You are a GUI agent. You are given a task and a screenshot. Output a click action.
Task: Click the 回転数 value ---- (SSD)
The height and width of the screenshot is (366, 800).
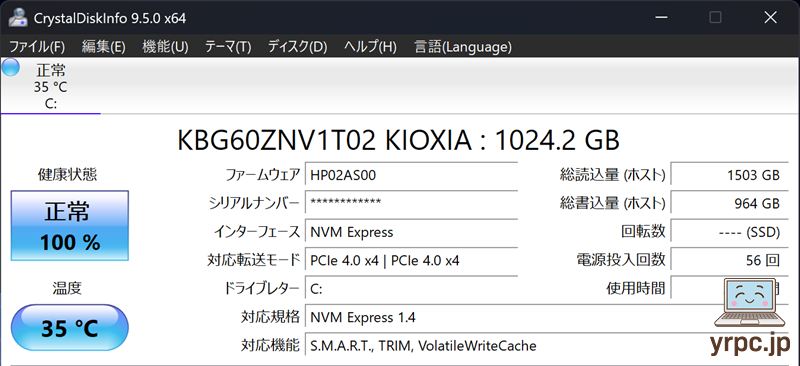pyautogui.click(x=729, y=232)
